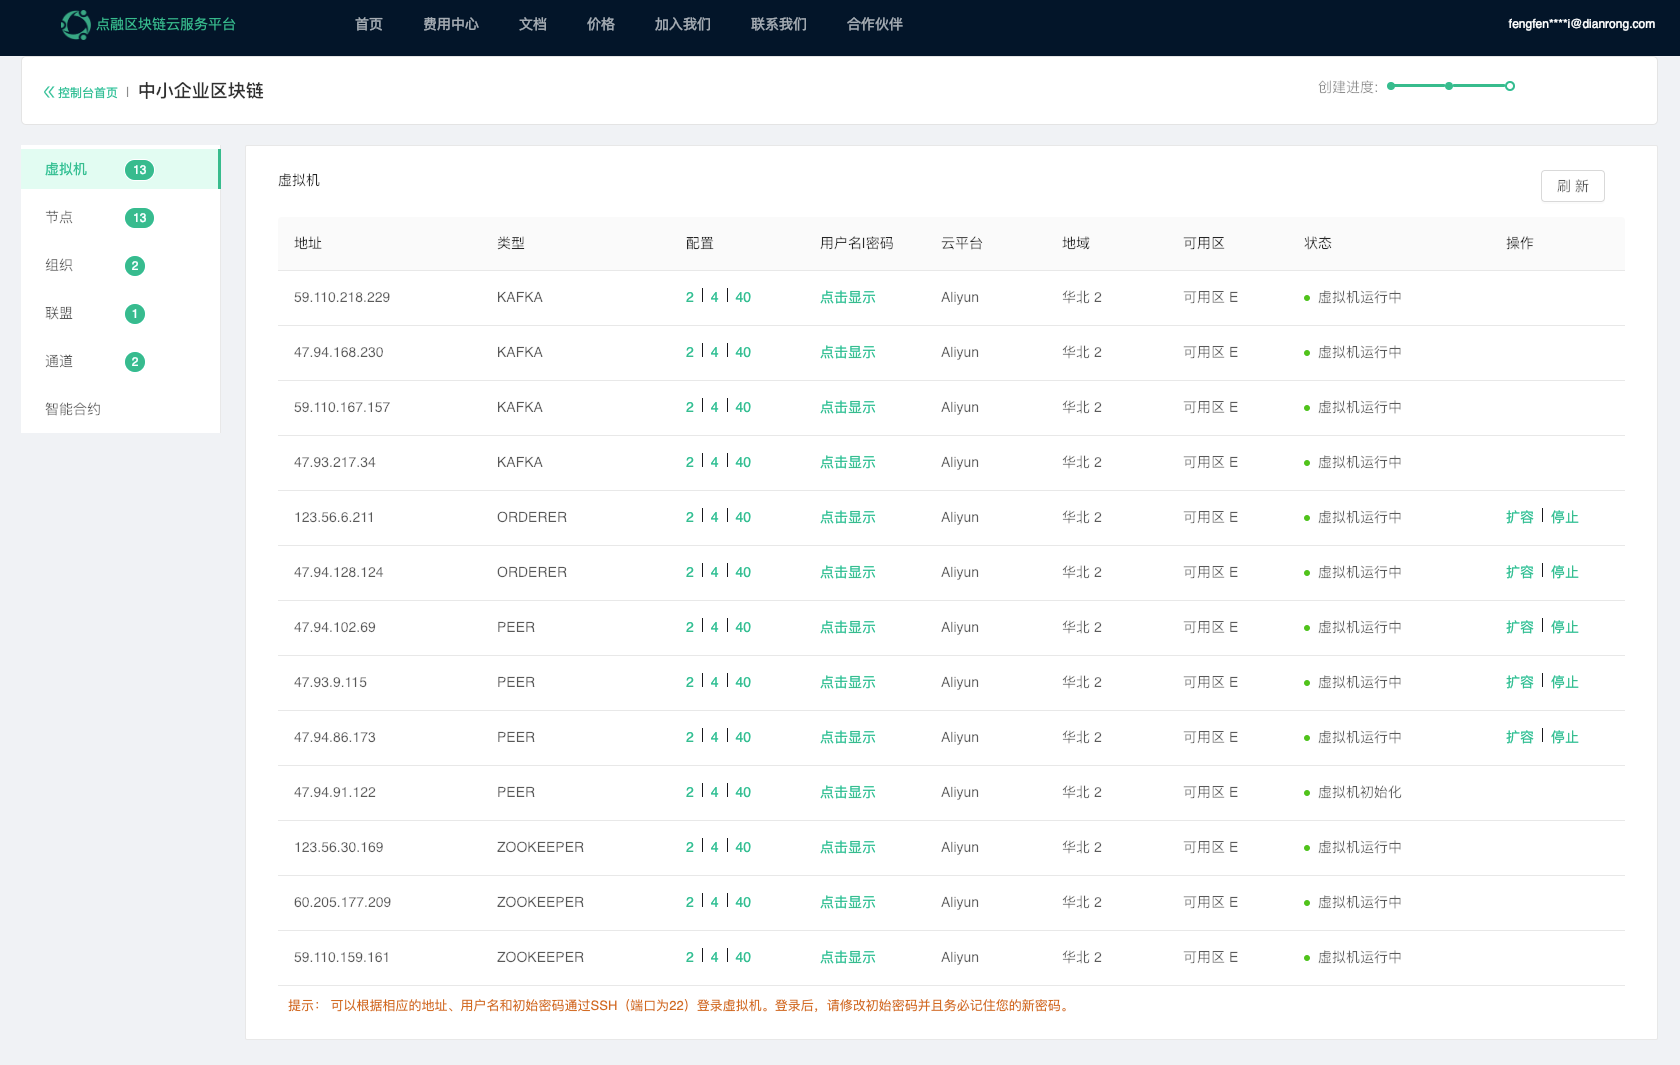Click the middle step of 创建进度 progress
Image resolution: width=1680 pixels, height=1065 pixels.
click(x=1449, y=86)
